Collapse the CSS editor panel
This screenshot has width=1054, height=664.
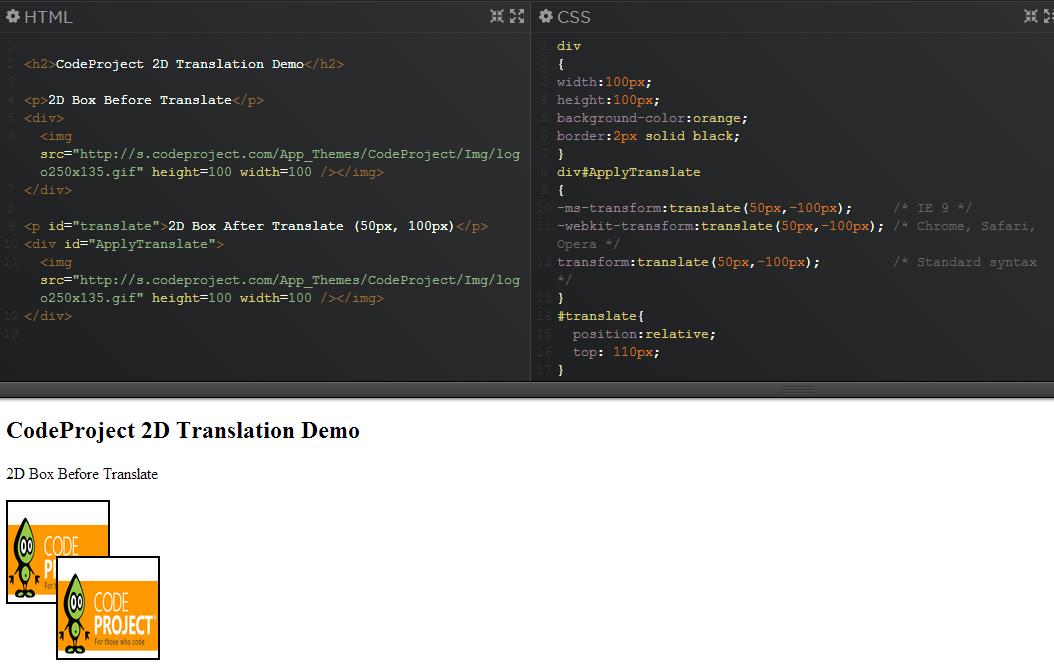pyautogui.click(x=1030, y=16)
